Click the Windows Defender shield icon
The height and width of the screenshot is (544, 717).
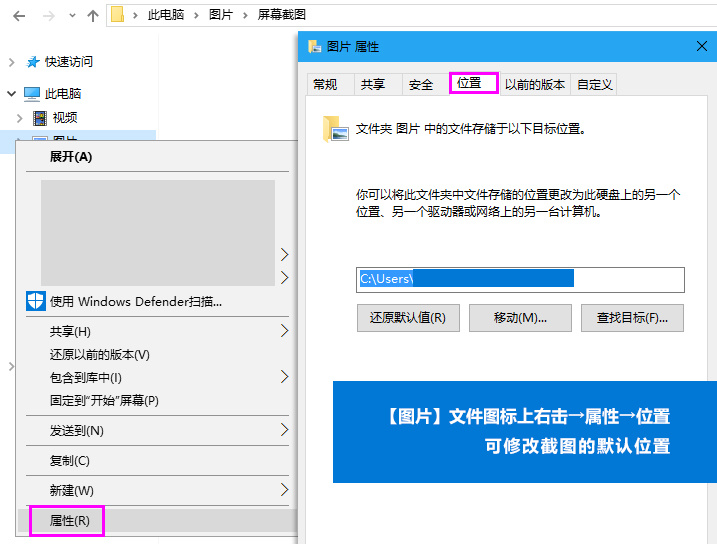tap(36, 301)
